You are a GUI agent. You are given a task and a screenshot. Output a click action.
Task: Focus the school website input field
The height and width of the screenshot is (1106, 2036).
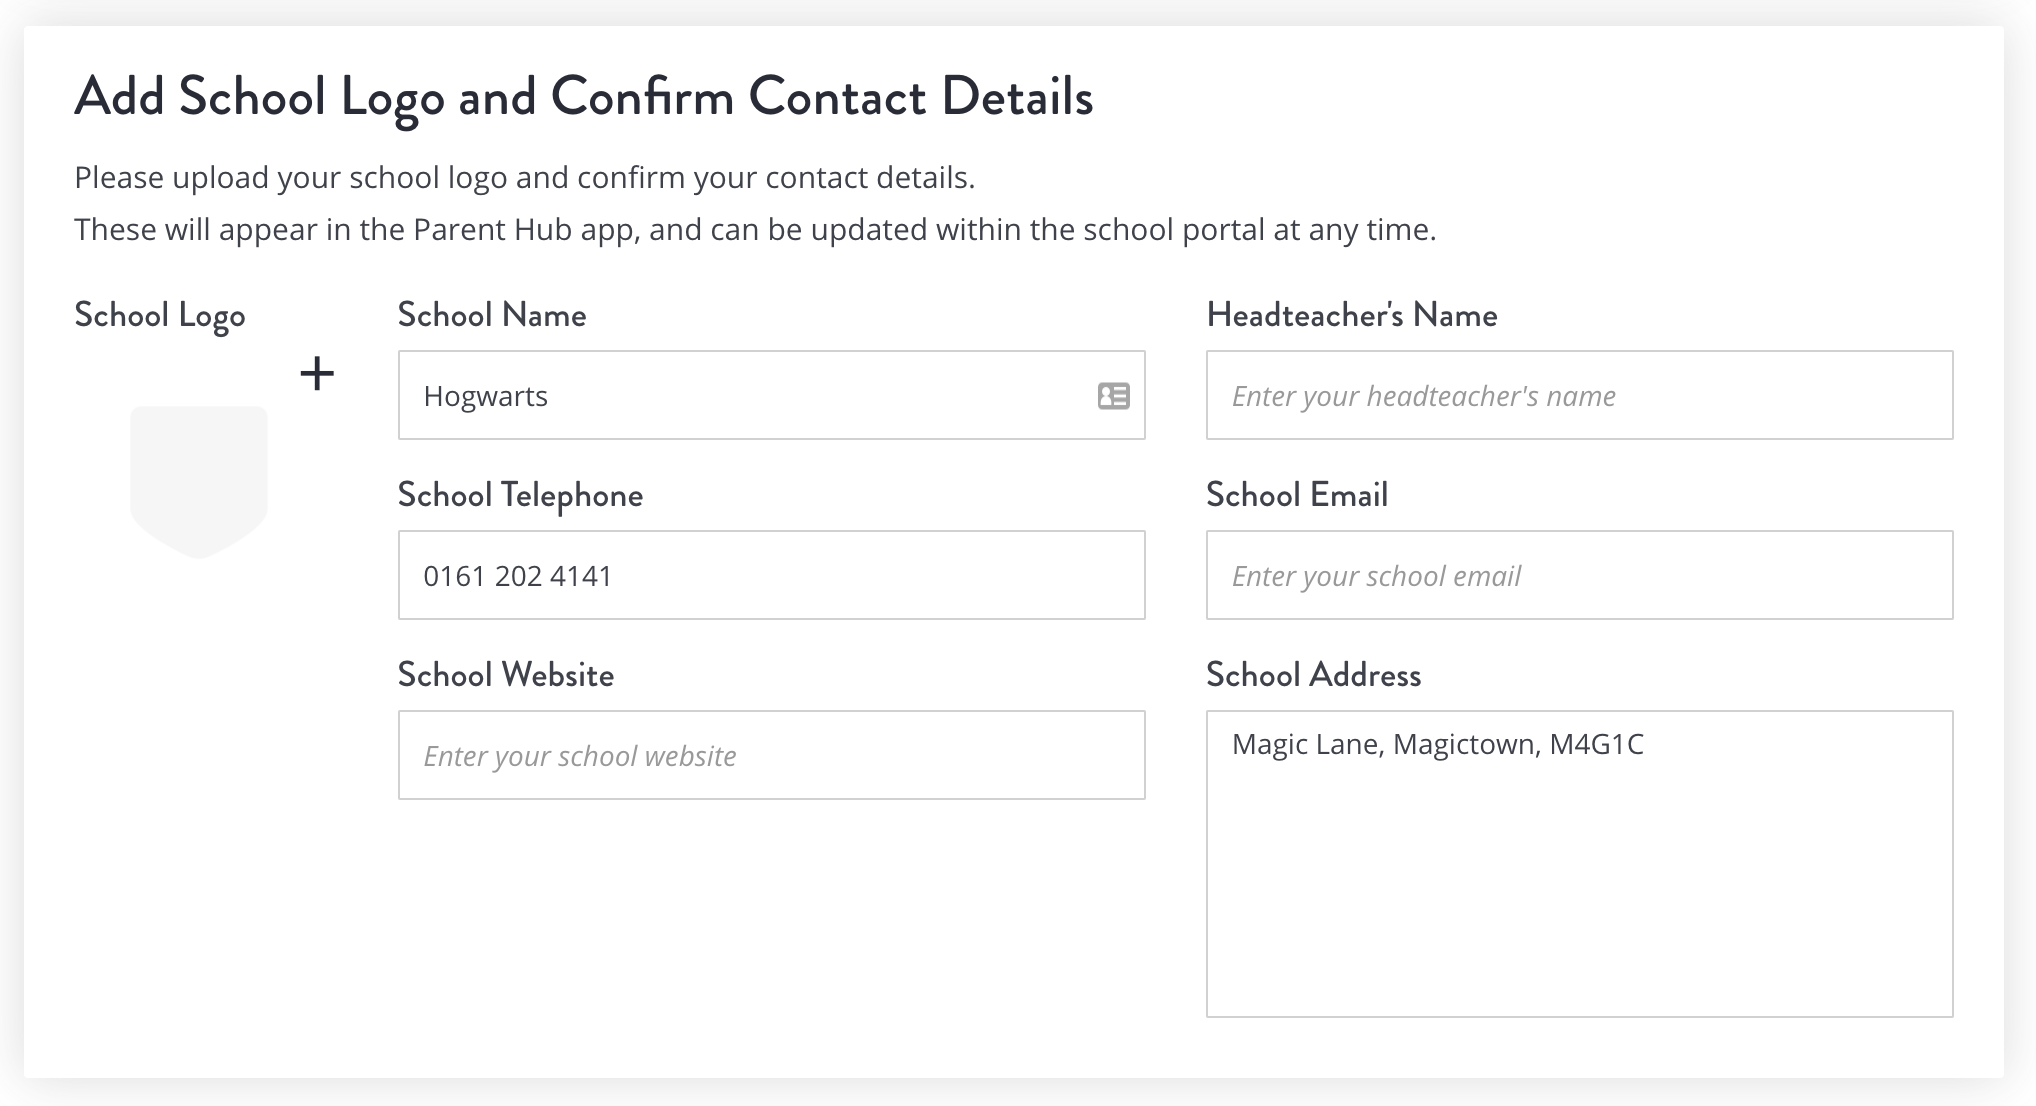771,755
